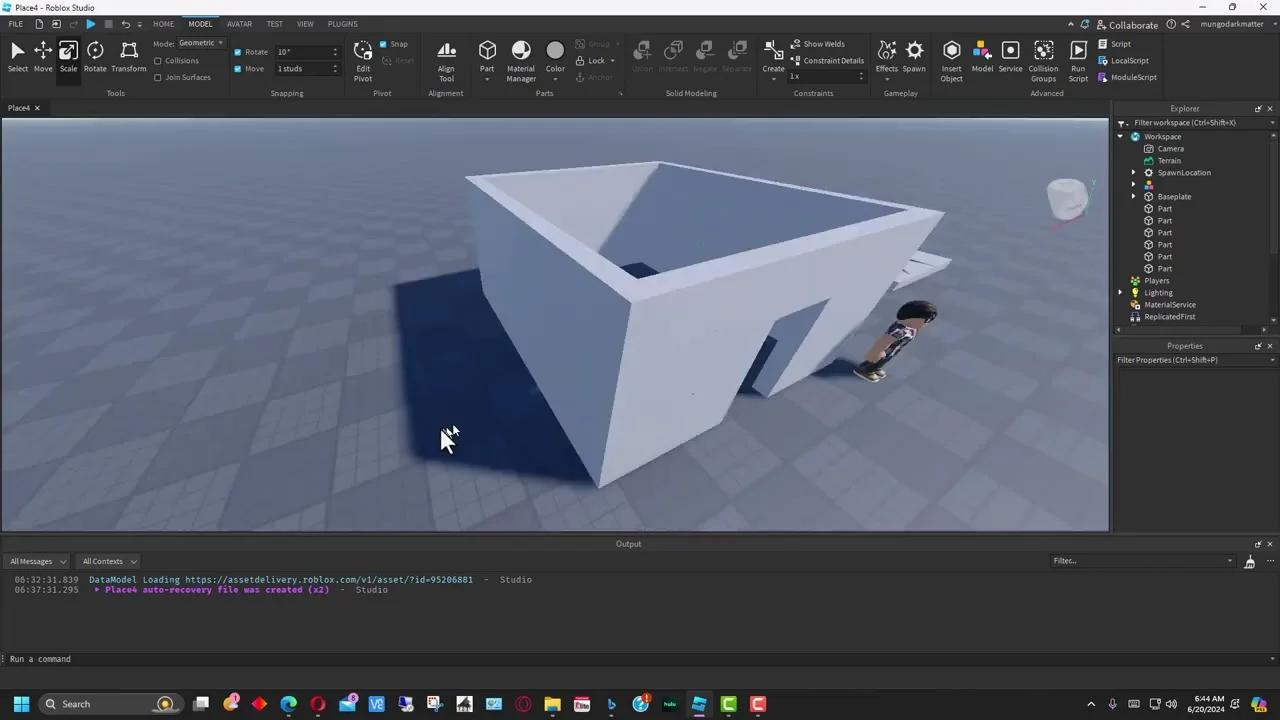Launch the Align Tool
Screen dimensions: 1280x720
pos(446,61)
